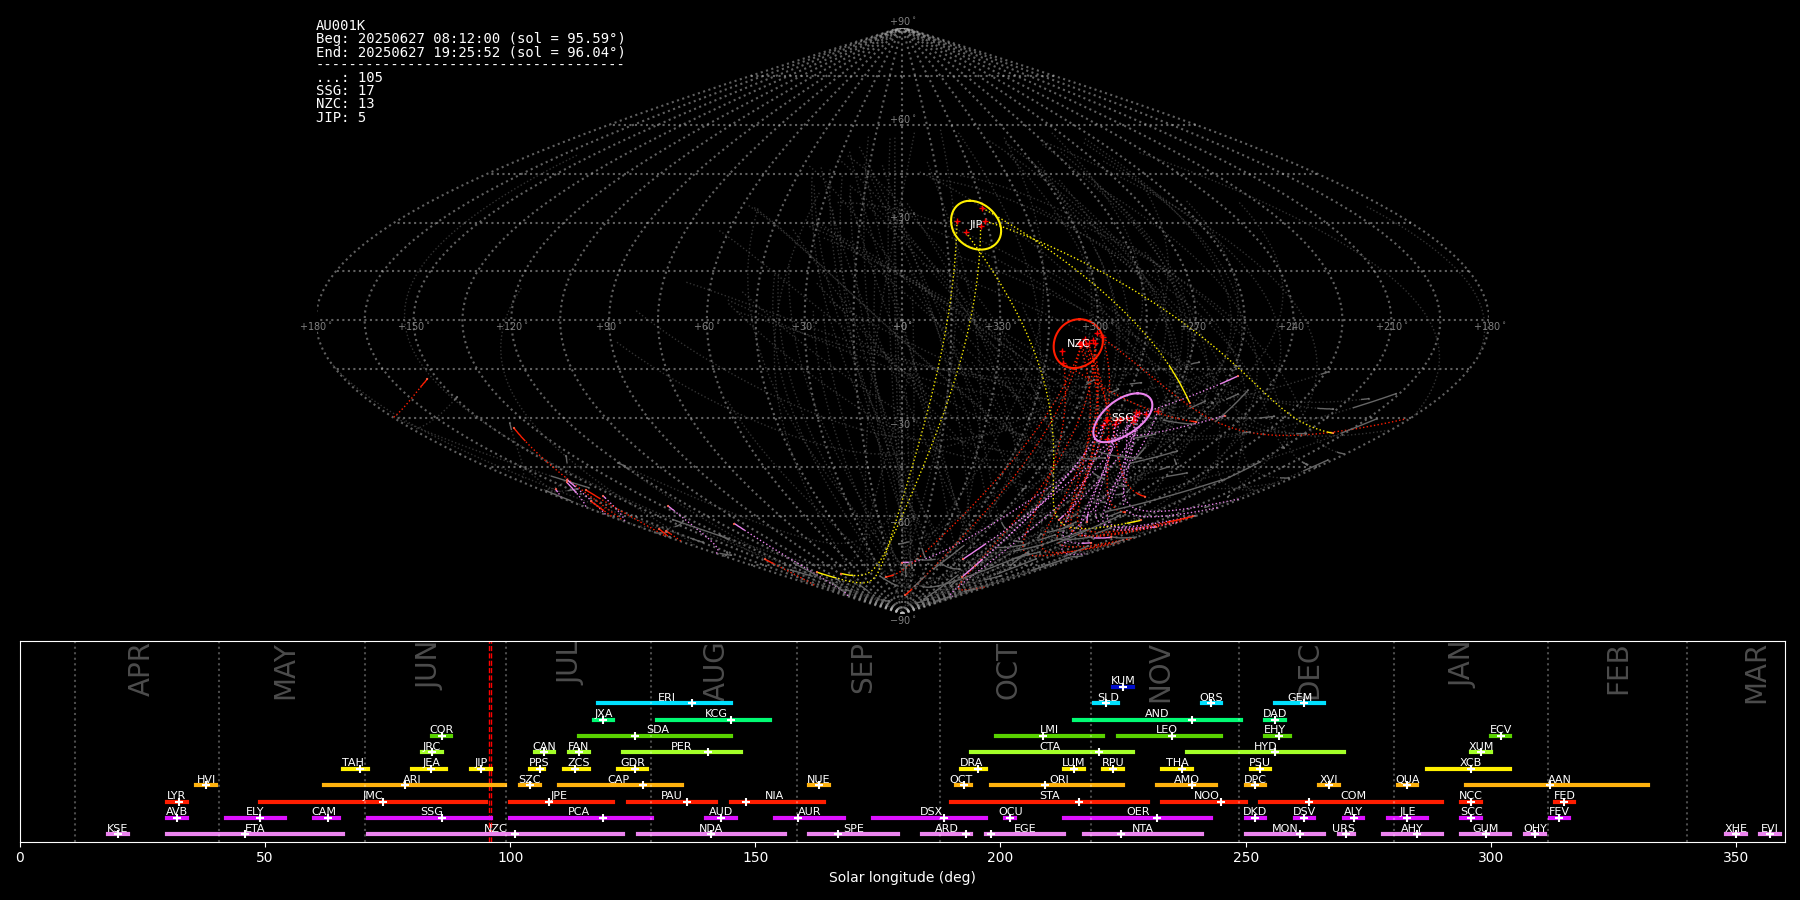
Task: Click the 350 tick on solar longitude axis
Action: click(1735, 857)
